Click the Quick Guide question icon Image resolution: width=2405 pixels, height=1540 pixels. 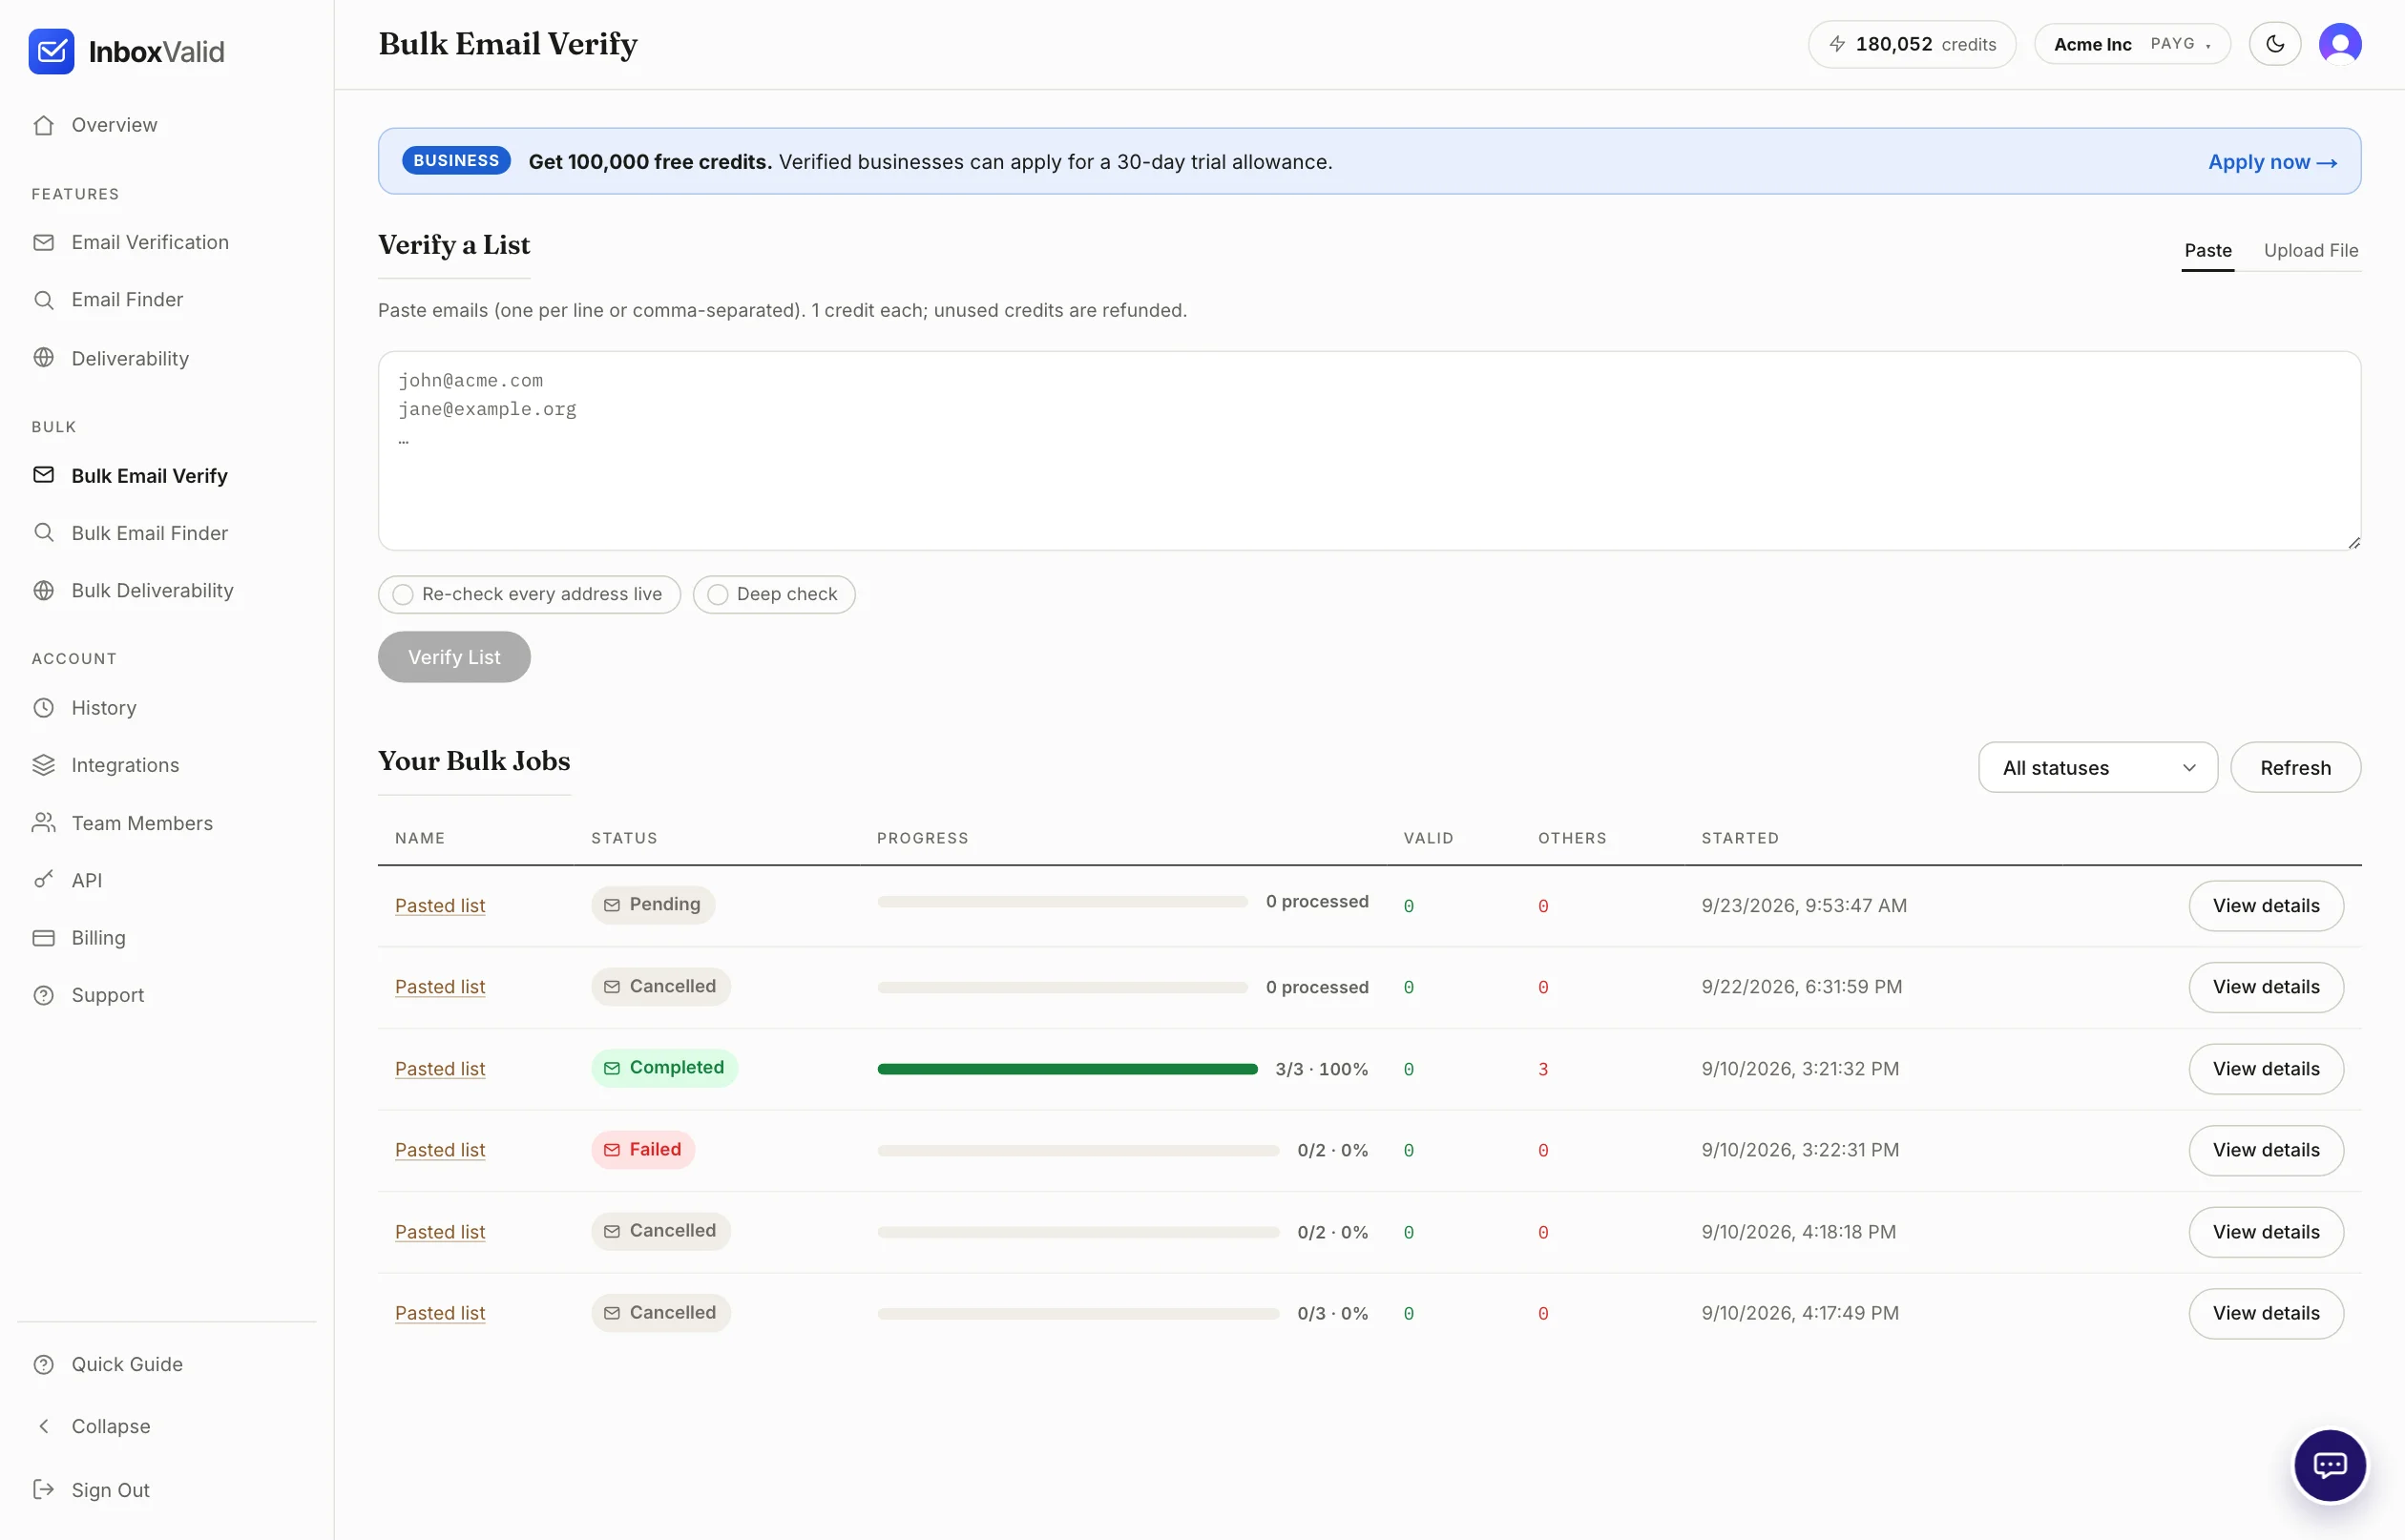43,1365
